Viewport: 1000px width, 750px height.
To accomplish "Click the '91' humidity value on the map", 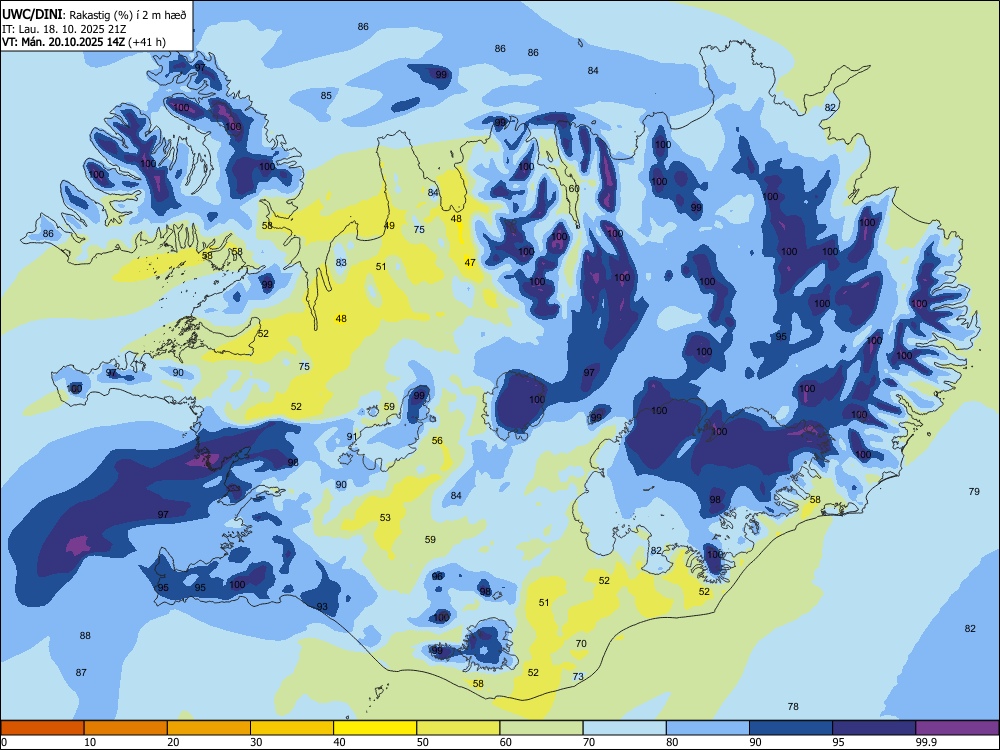I will pyautogui.click(x=352, y=436).
